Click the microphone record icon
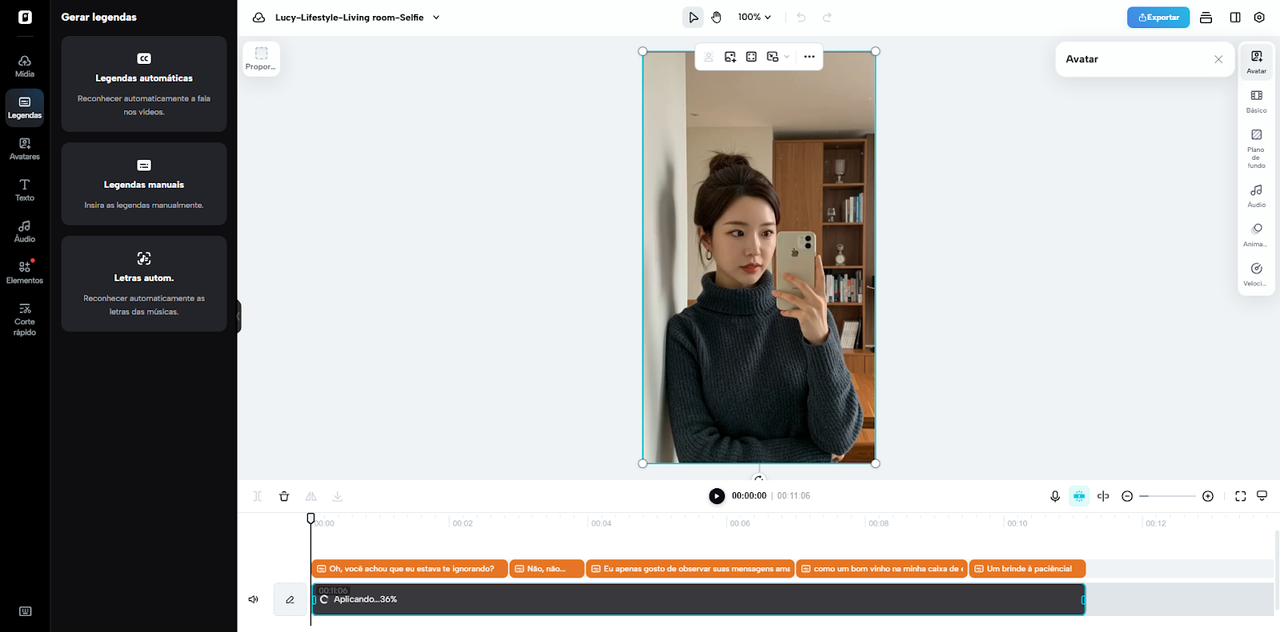 1055,496
